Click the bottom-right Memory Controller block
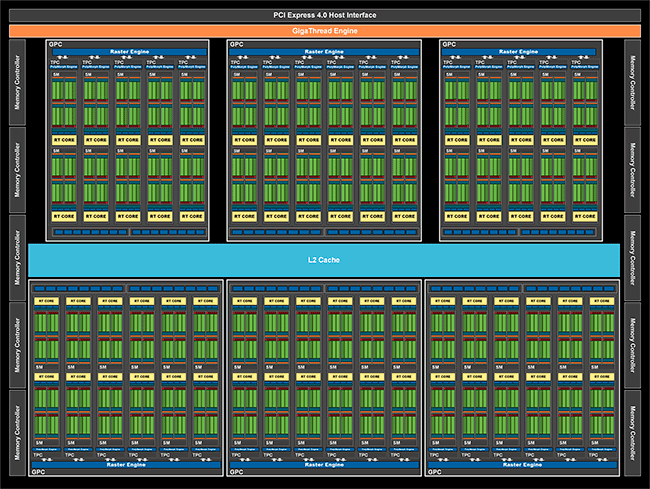The image size is (650, 489). click(x=634, y=434)
